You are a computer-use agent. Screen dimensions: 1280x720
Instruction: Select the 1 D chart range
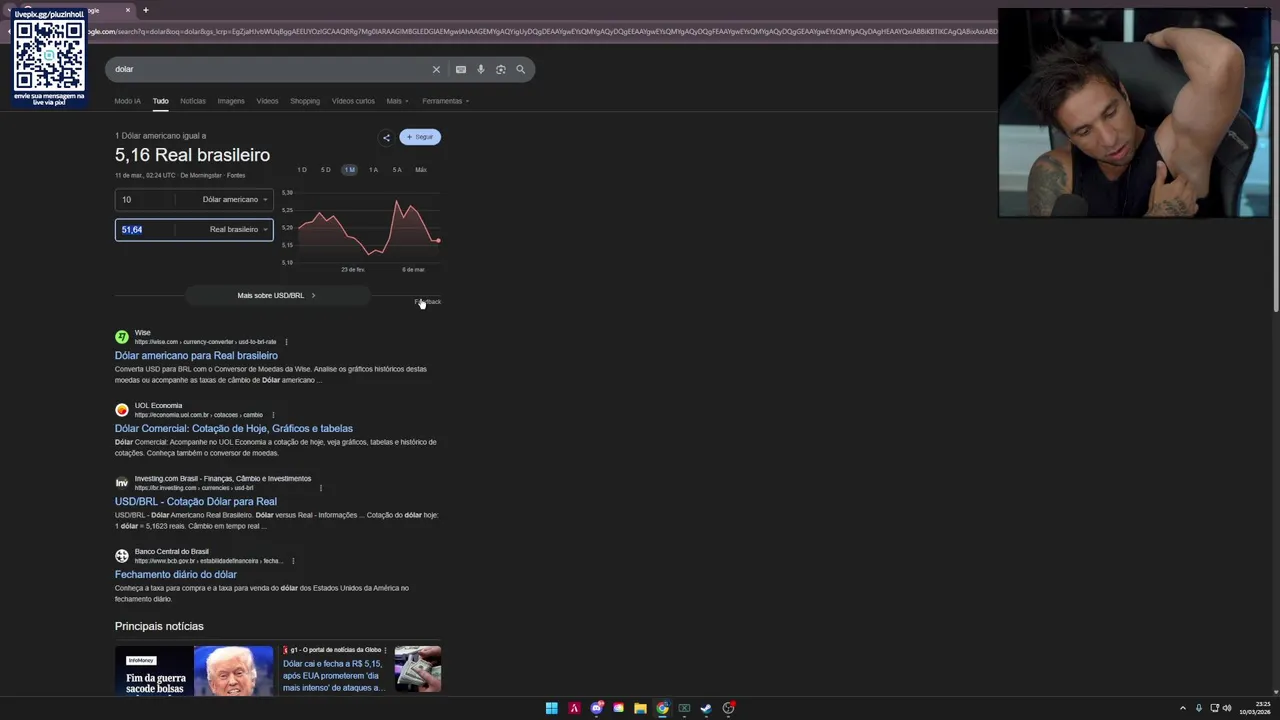302,170
